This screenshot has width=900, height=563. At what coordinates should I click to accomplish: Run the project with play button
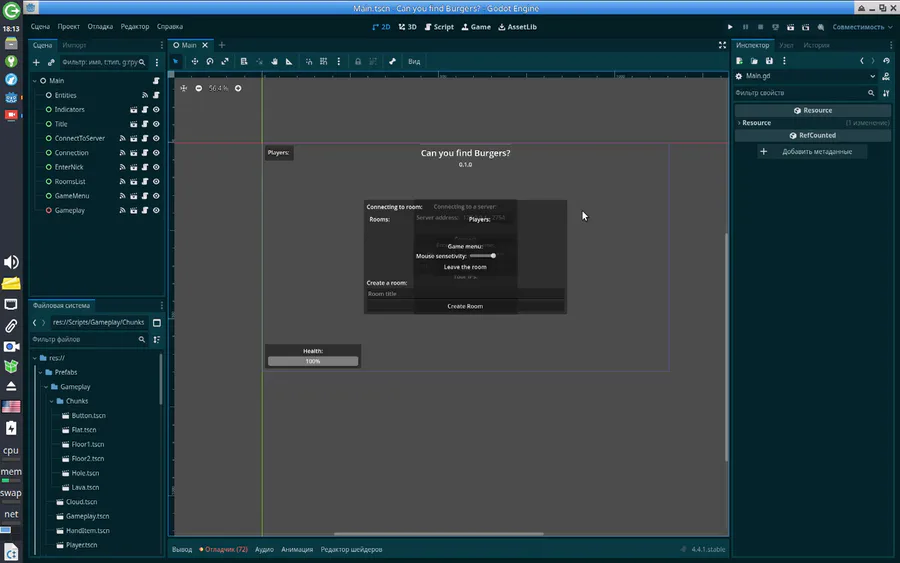coord(730,27)
